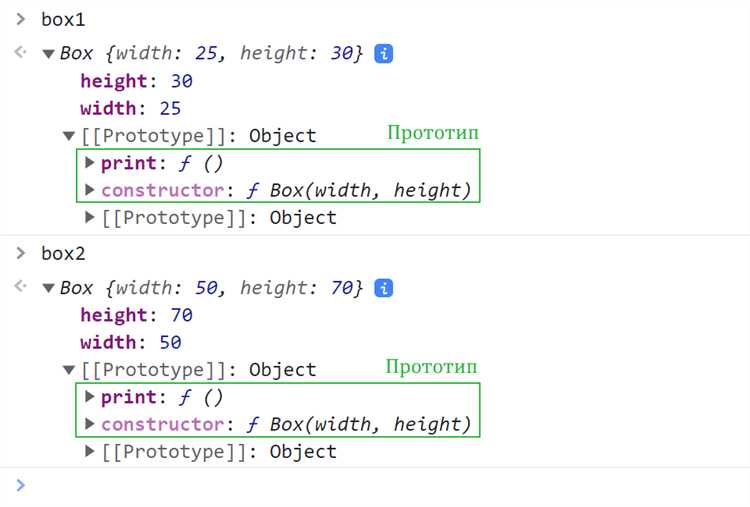
Task: Expand nested [[Prototype]]: Object under box1
Action: click(89, 218)
